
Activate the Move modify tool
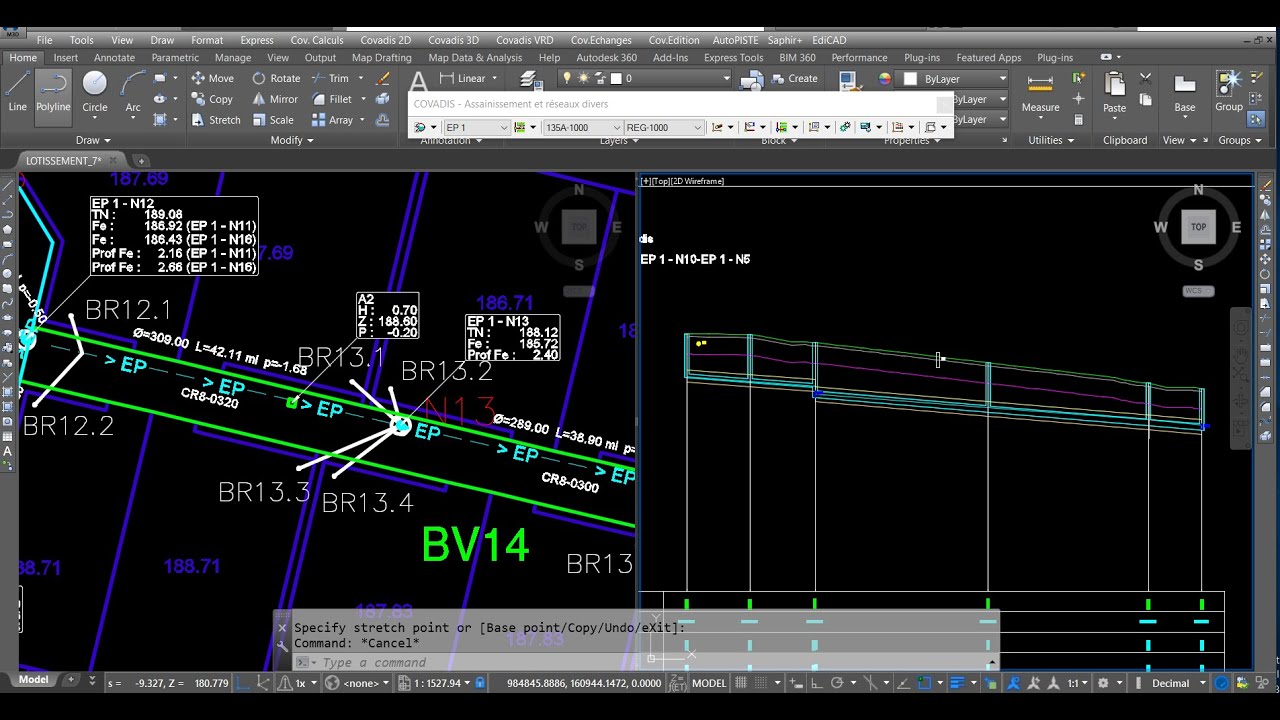pos(212,78)
